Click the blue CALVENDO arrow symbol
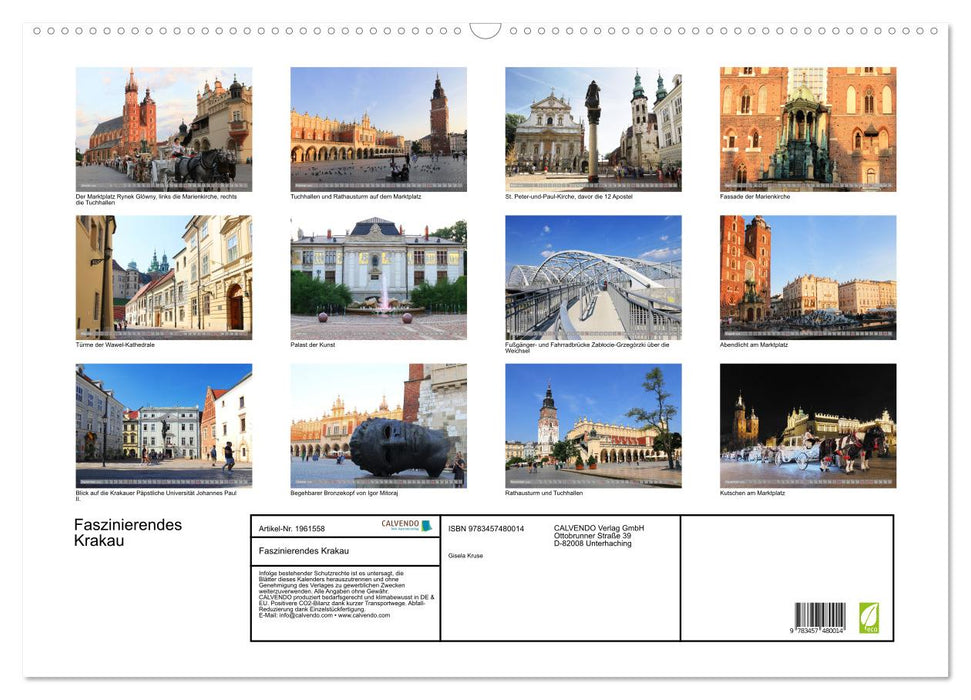971x700 pixels. point(427,526)
